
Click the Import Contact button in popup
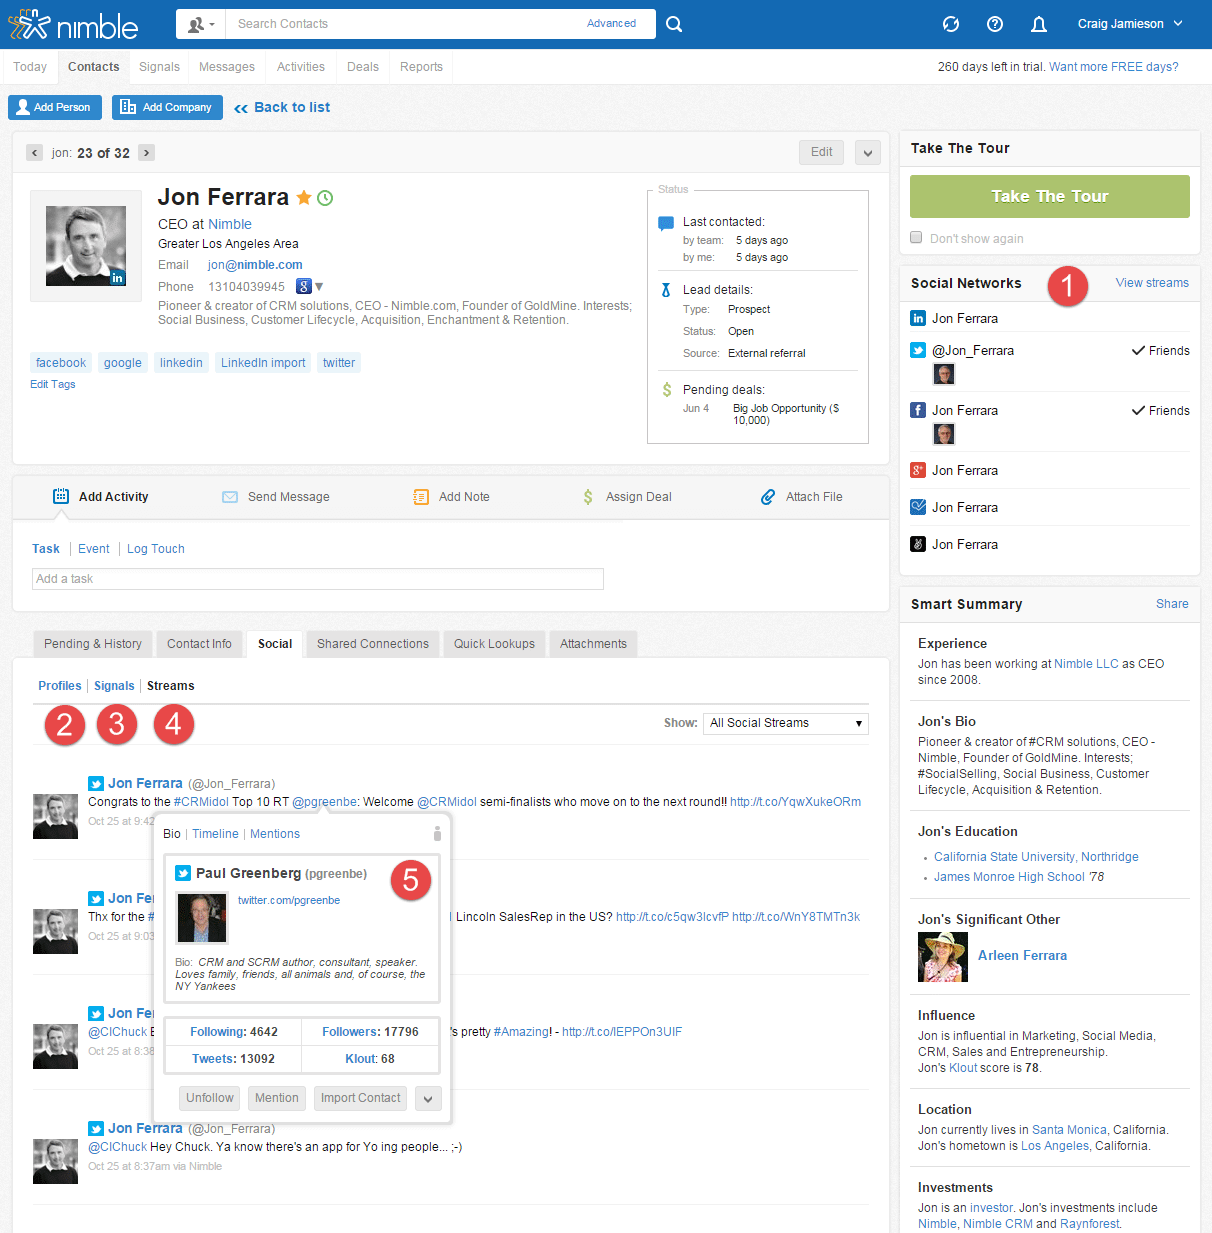point(360,1098)
